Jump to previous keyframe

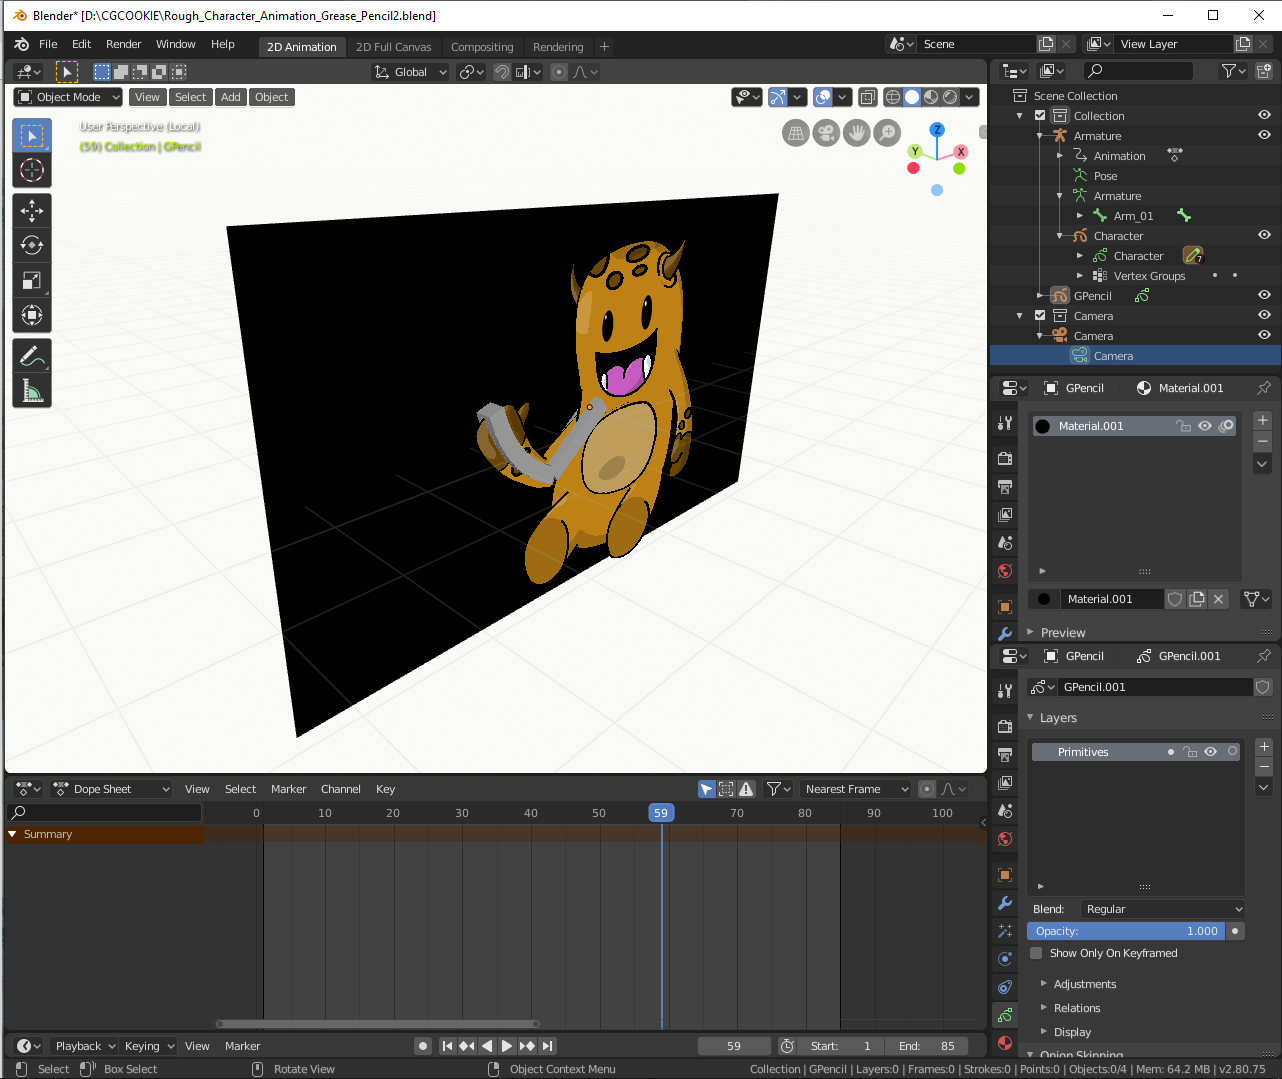[x=467, y=1046]
